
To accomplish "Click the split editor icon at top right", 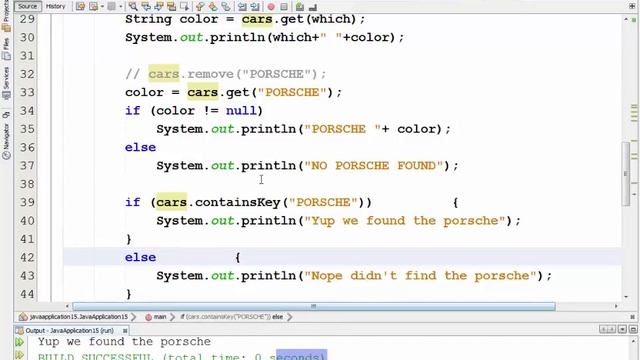I will (x=632, y=6).
